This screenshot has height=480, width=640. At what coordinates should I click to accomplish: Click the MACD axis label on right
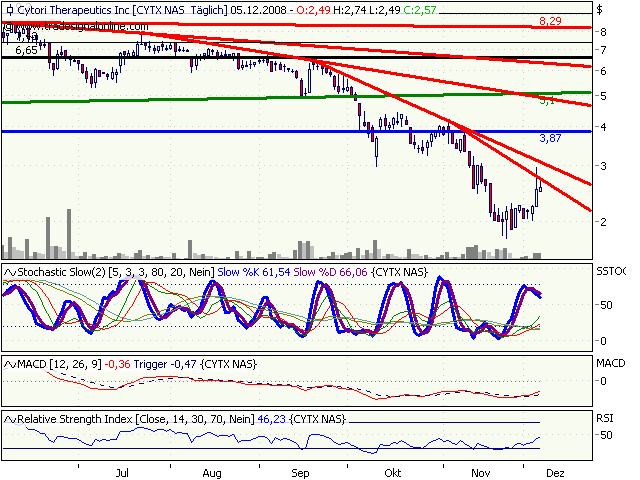point(611,363)
